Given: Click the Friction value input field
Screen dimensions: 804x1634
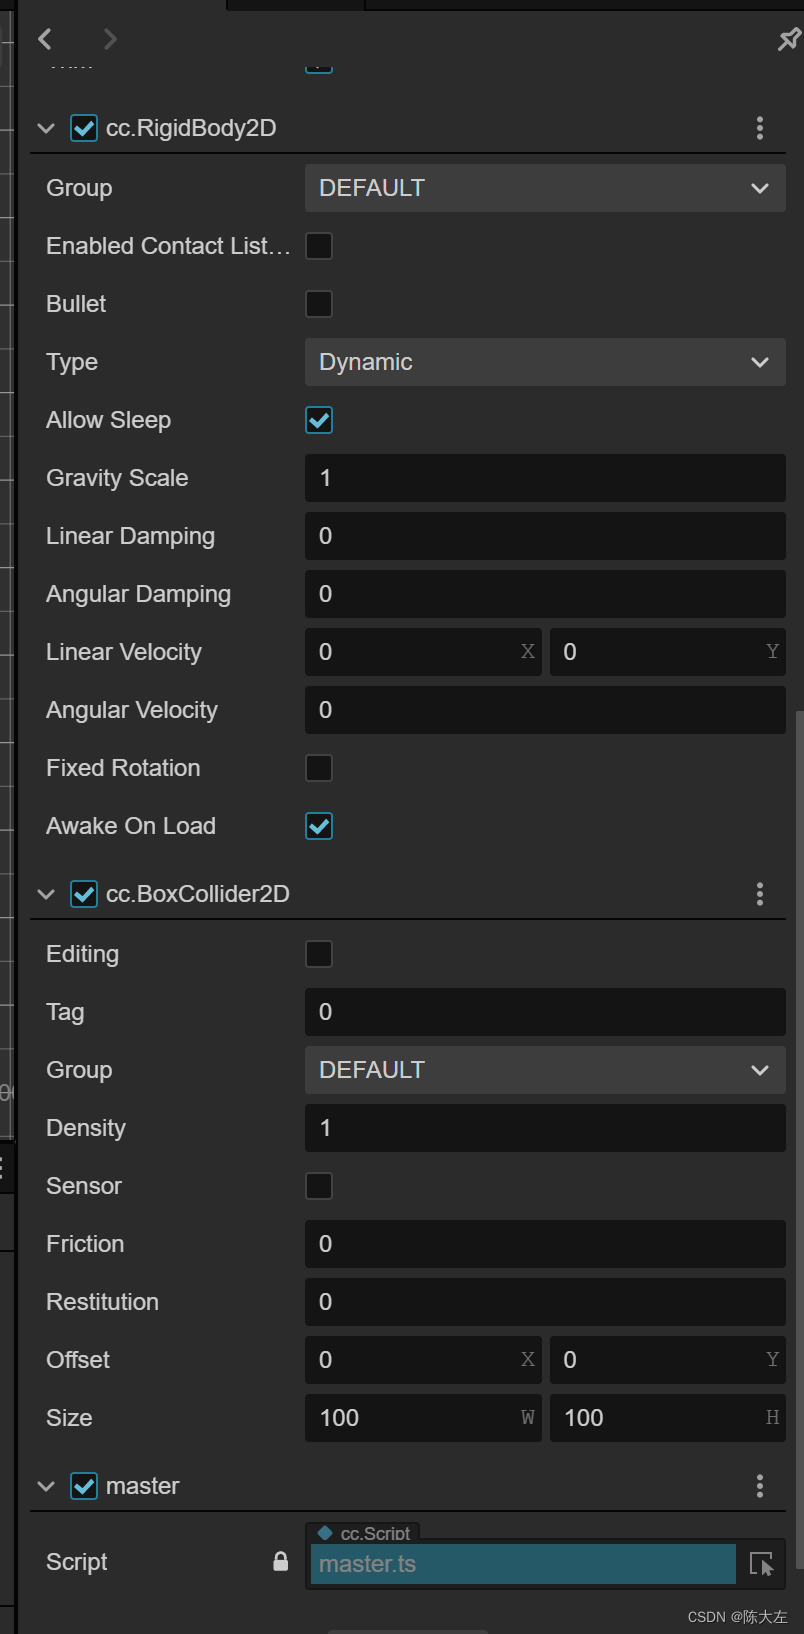Looking at the screenshot, I should pyautogui.click(x=545, y=1244).
